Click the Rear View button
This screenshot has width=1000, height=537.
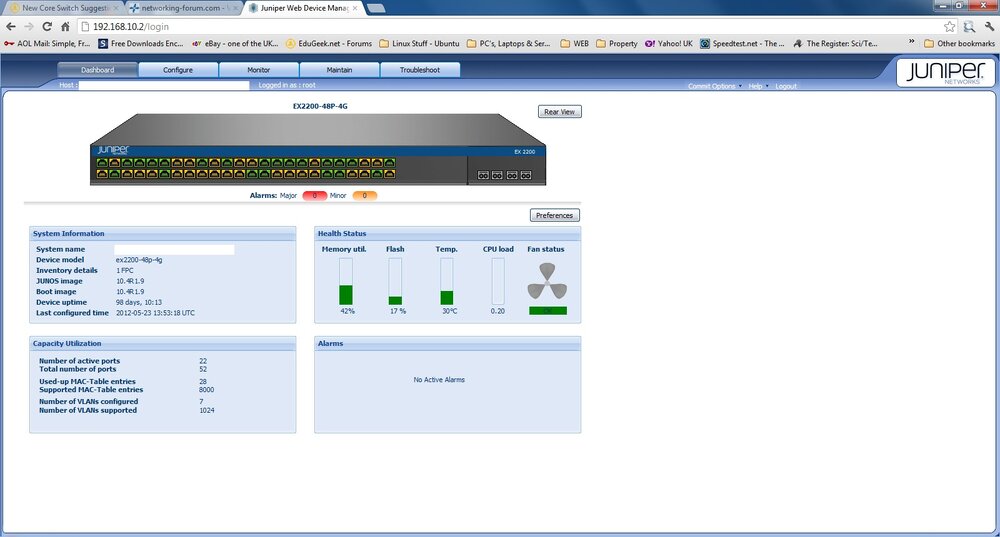559,112
